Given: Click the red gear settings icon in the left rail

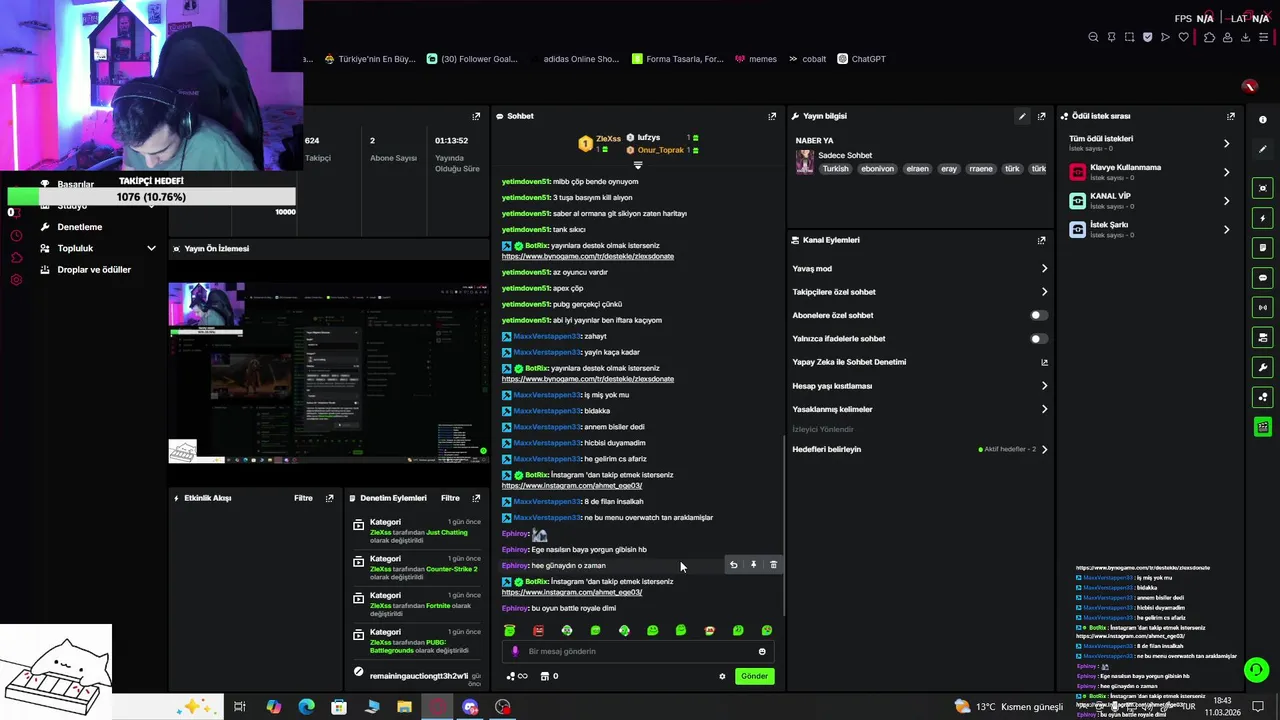Looking at the screenshot, I should pos(16,280).
